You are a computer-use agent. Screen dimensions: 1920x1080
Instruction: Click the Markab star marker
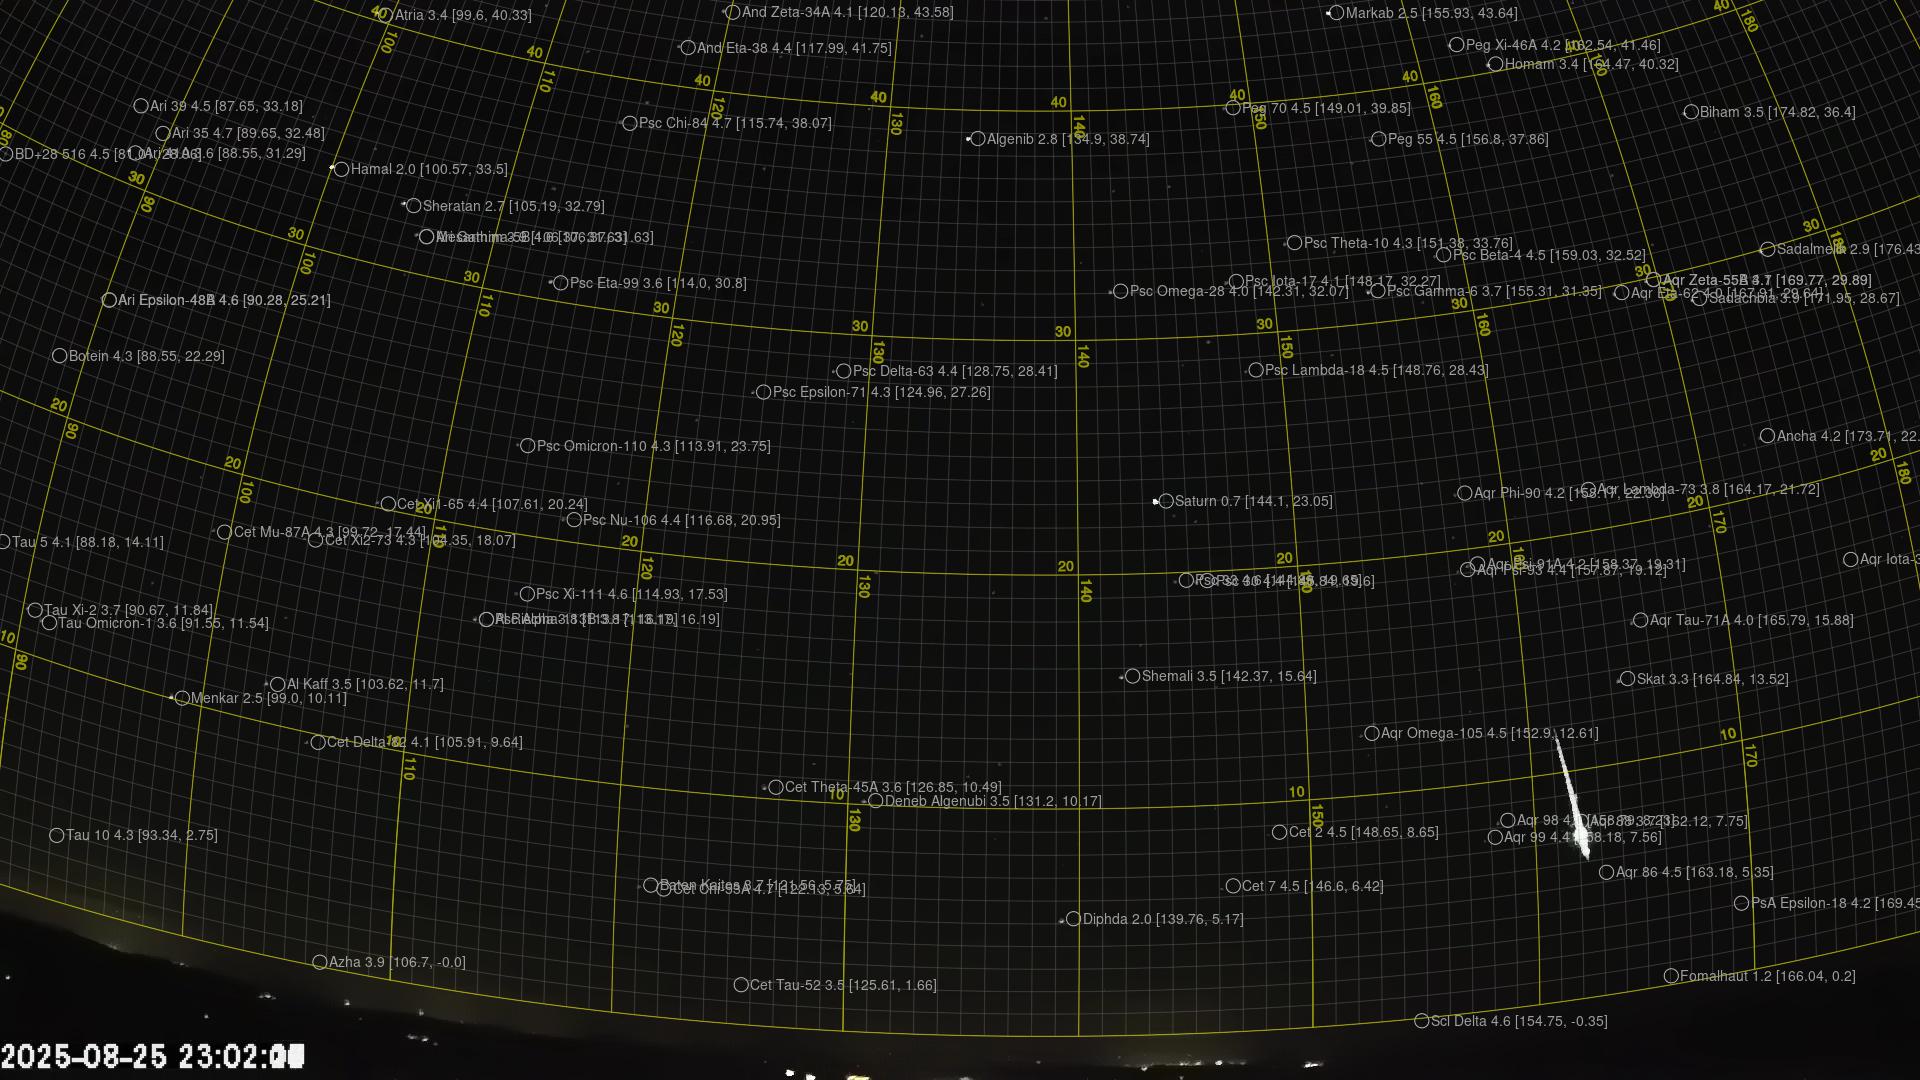1336,13
